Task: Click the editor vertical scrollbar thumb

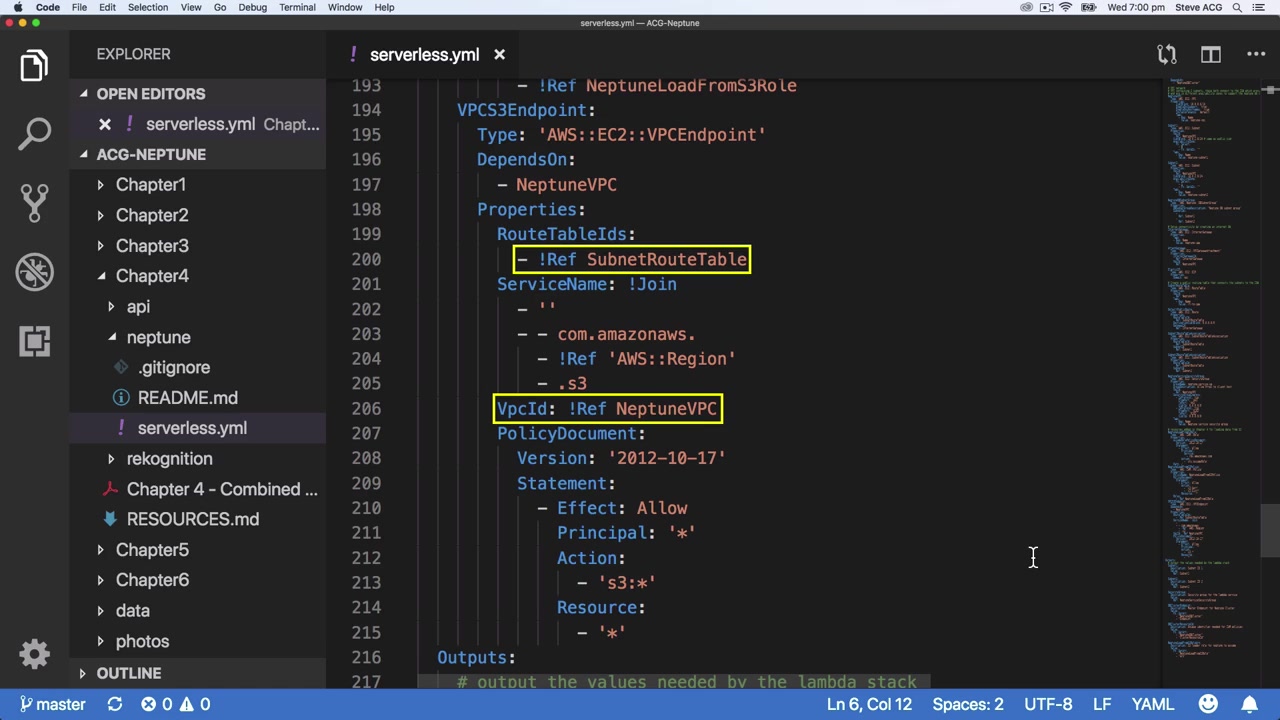Action: click(x=1269, y=530)
